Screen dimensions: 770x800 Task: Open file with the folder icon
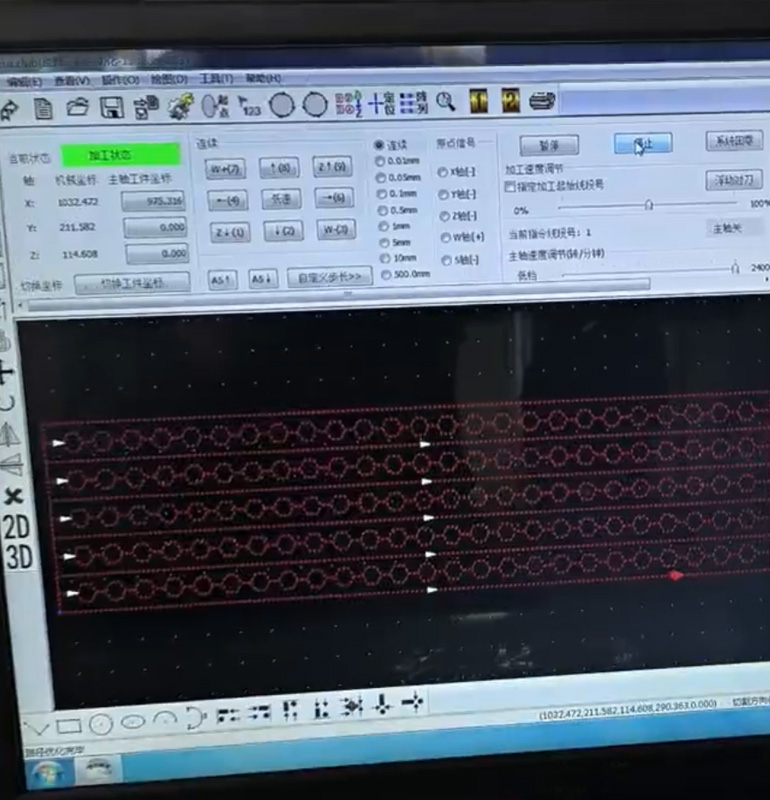click(x=77, y=107)
